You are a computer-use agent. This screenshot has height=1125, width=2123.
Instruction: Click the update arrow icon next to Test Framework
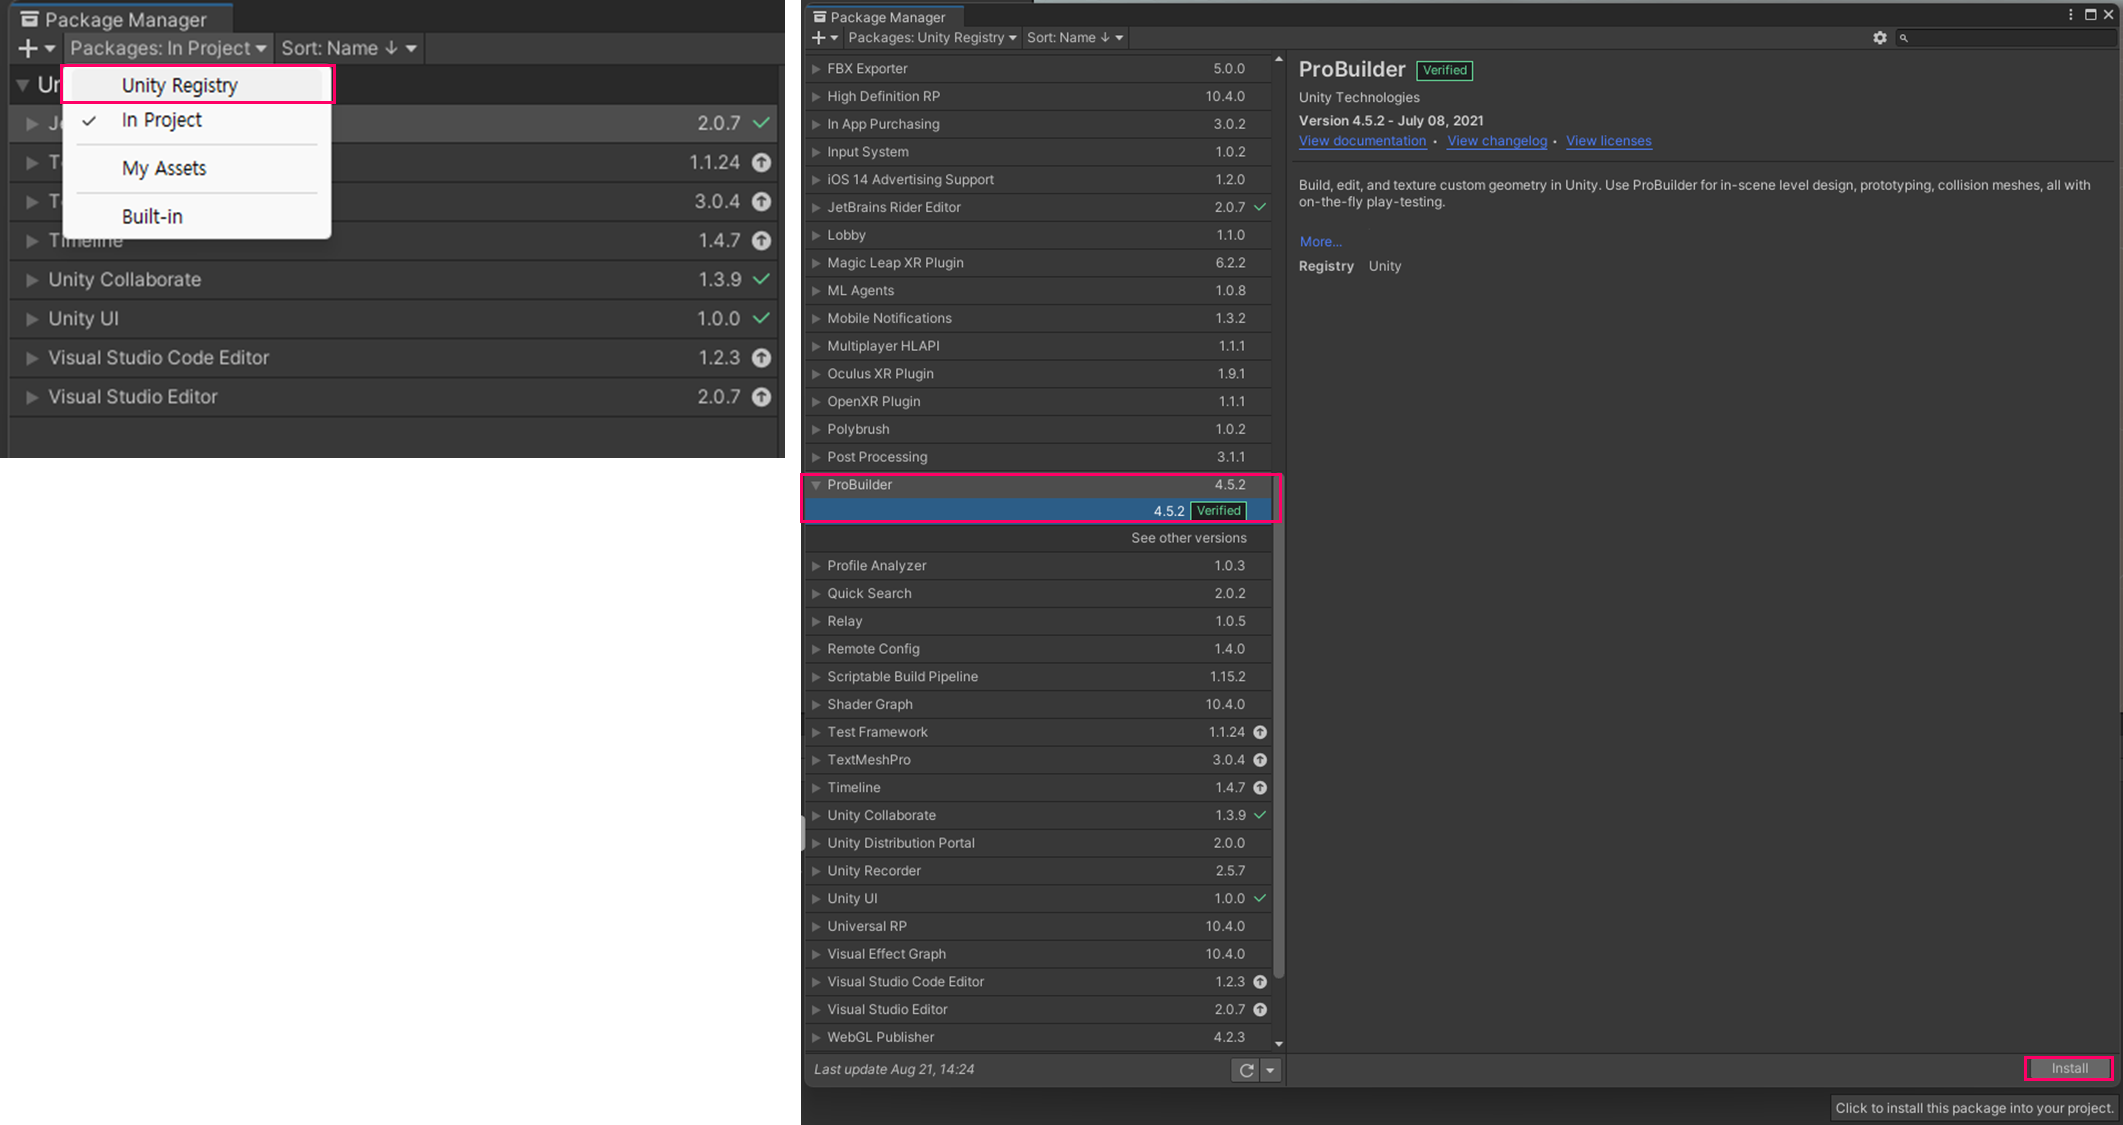click(1260, 732)
